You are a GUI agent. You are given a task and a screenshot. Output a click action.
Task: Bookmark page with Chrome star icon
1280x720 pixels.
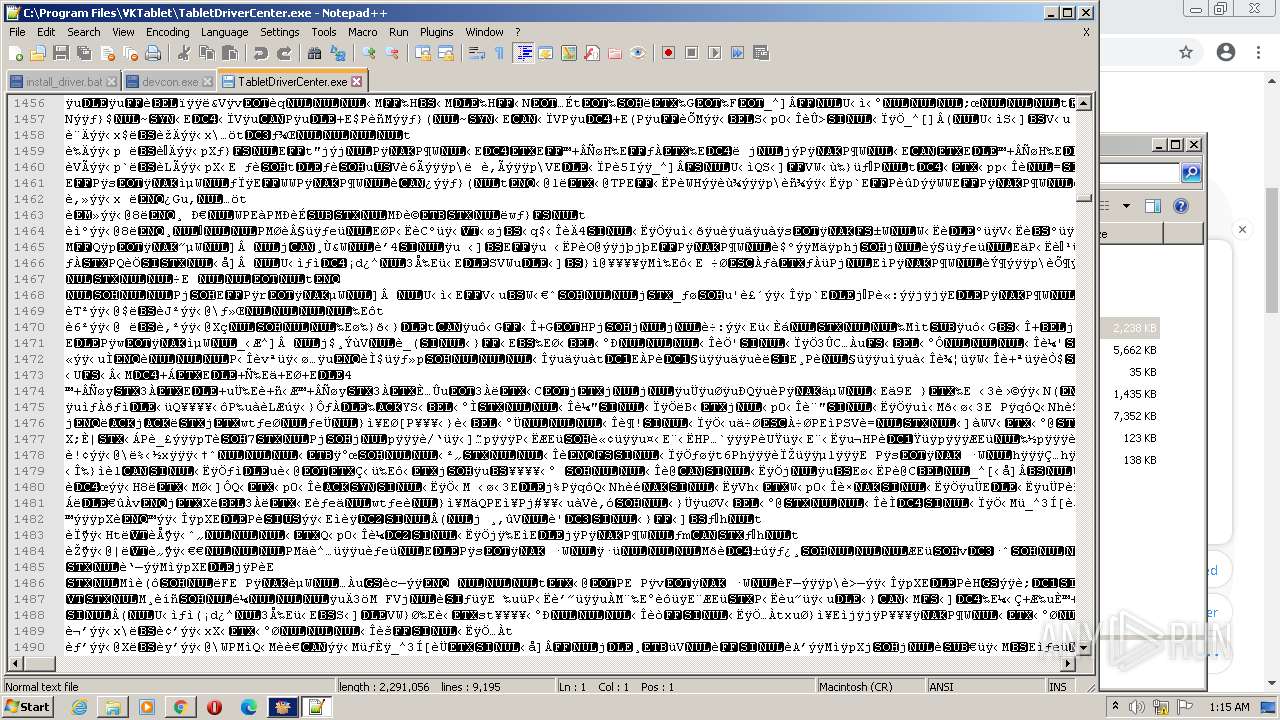click(1186, 52)
